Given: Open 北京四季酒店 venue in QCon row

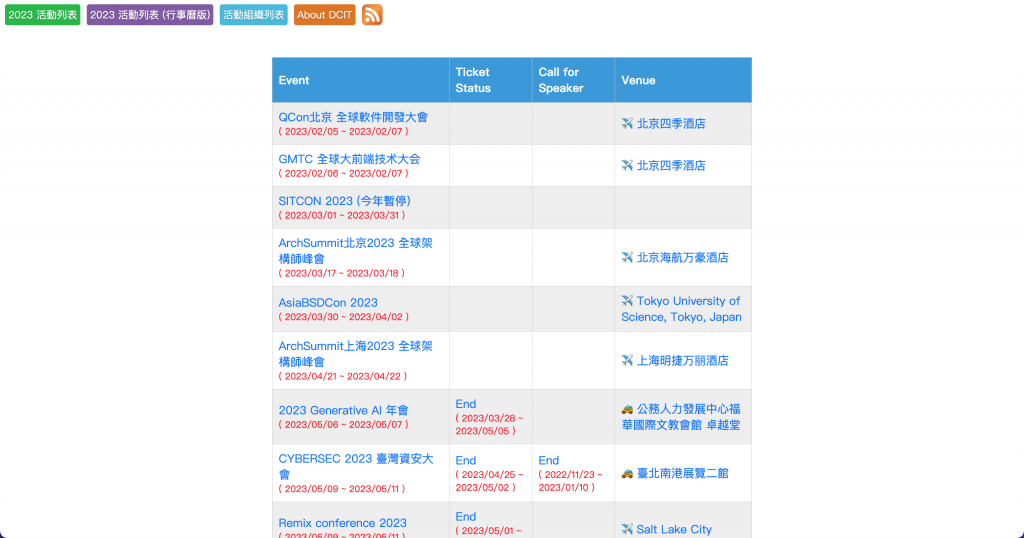Looking at the screenshot, I should [x=671, y=123].
